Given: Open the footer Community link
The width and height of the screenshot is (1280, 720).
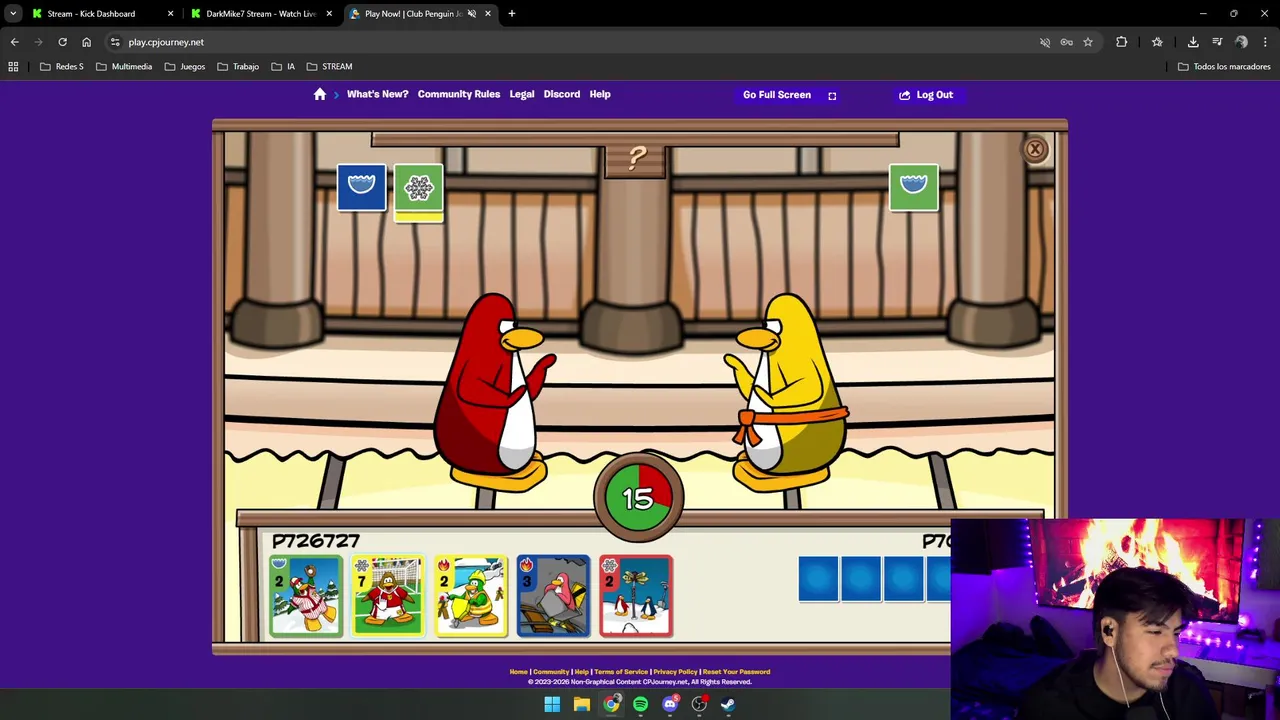Looking at the screenshot, I should (551, 672).
